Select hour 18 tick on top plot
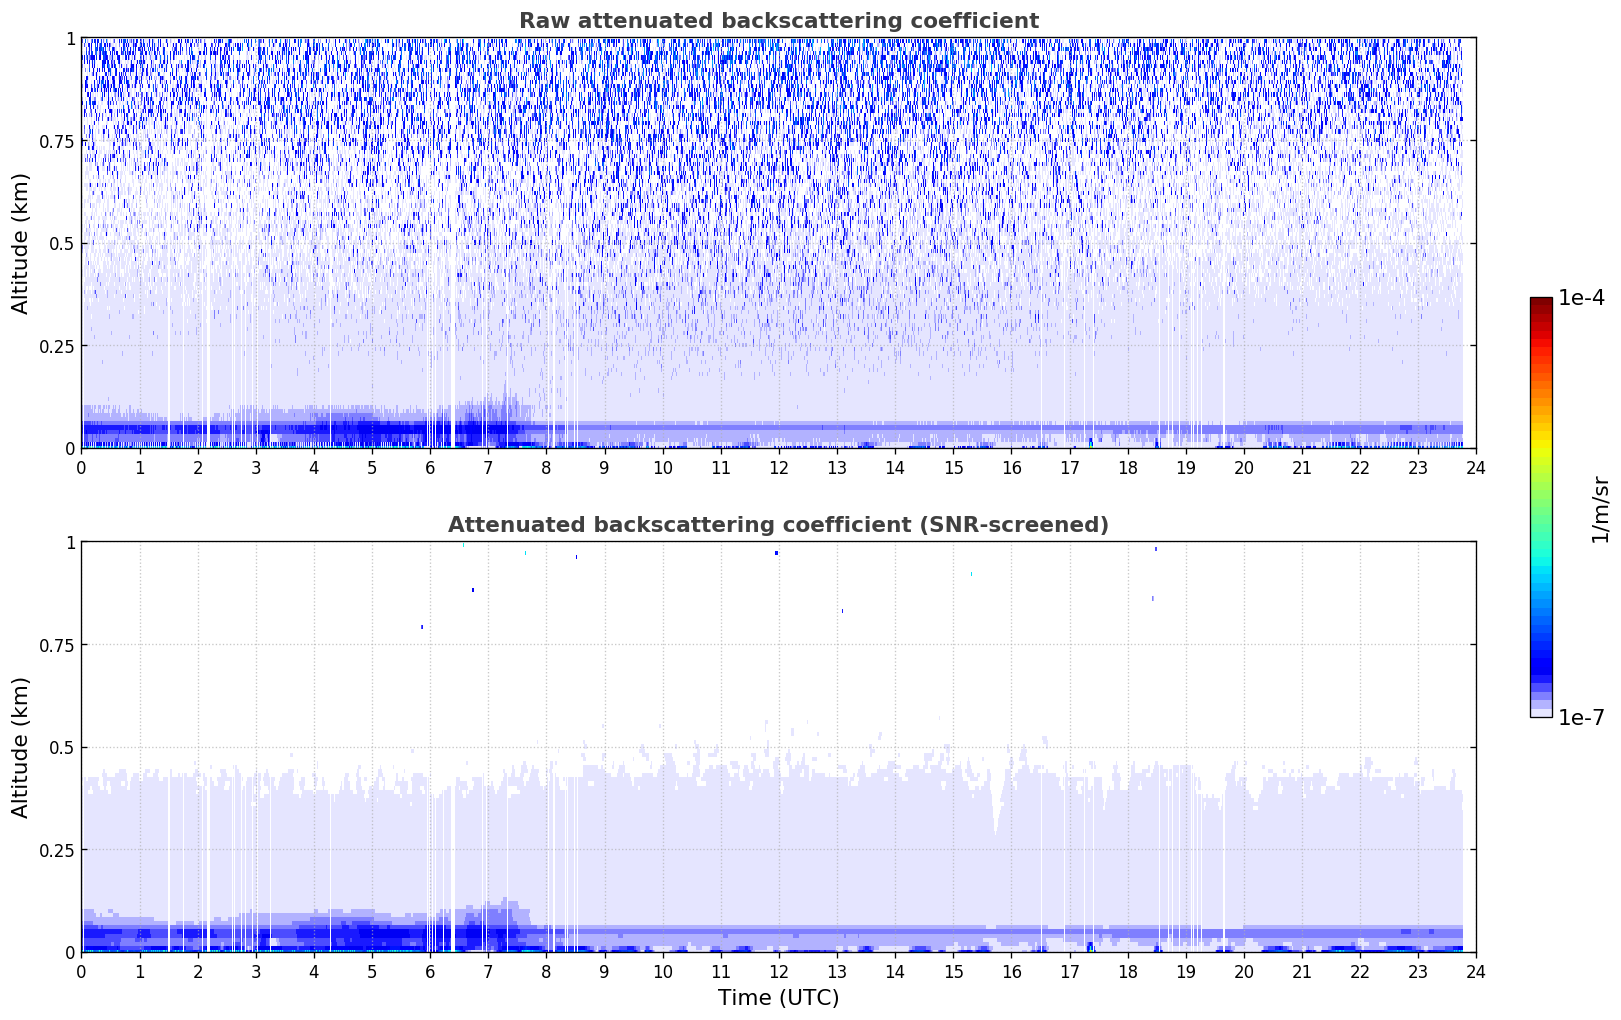This screenshot has width=1621, height=1020. [1127, 468]
